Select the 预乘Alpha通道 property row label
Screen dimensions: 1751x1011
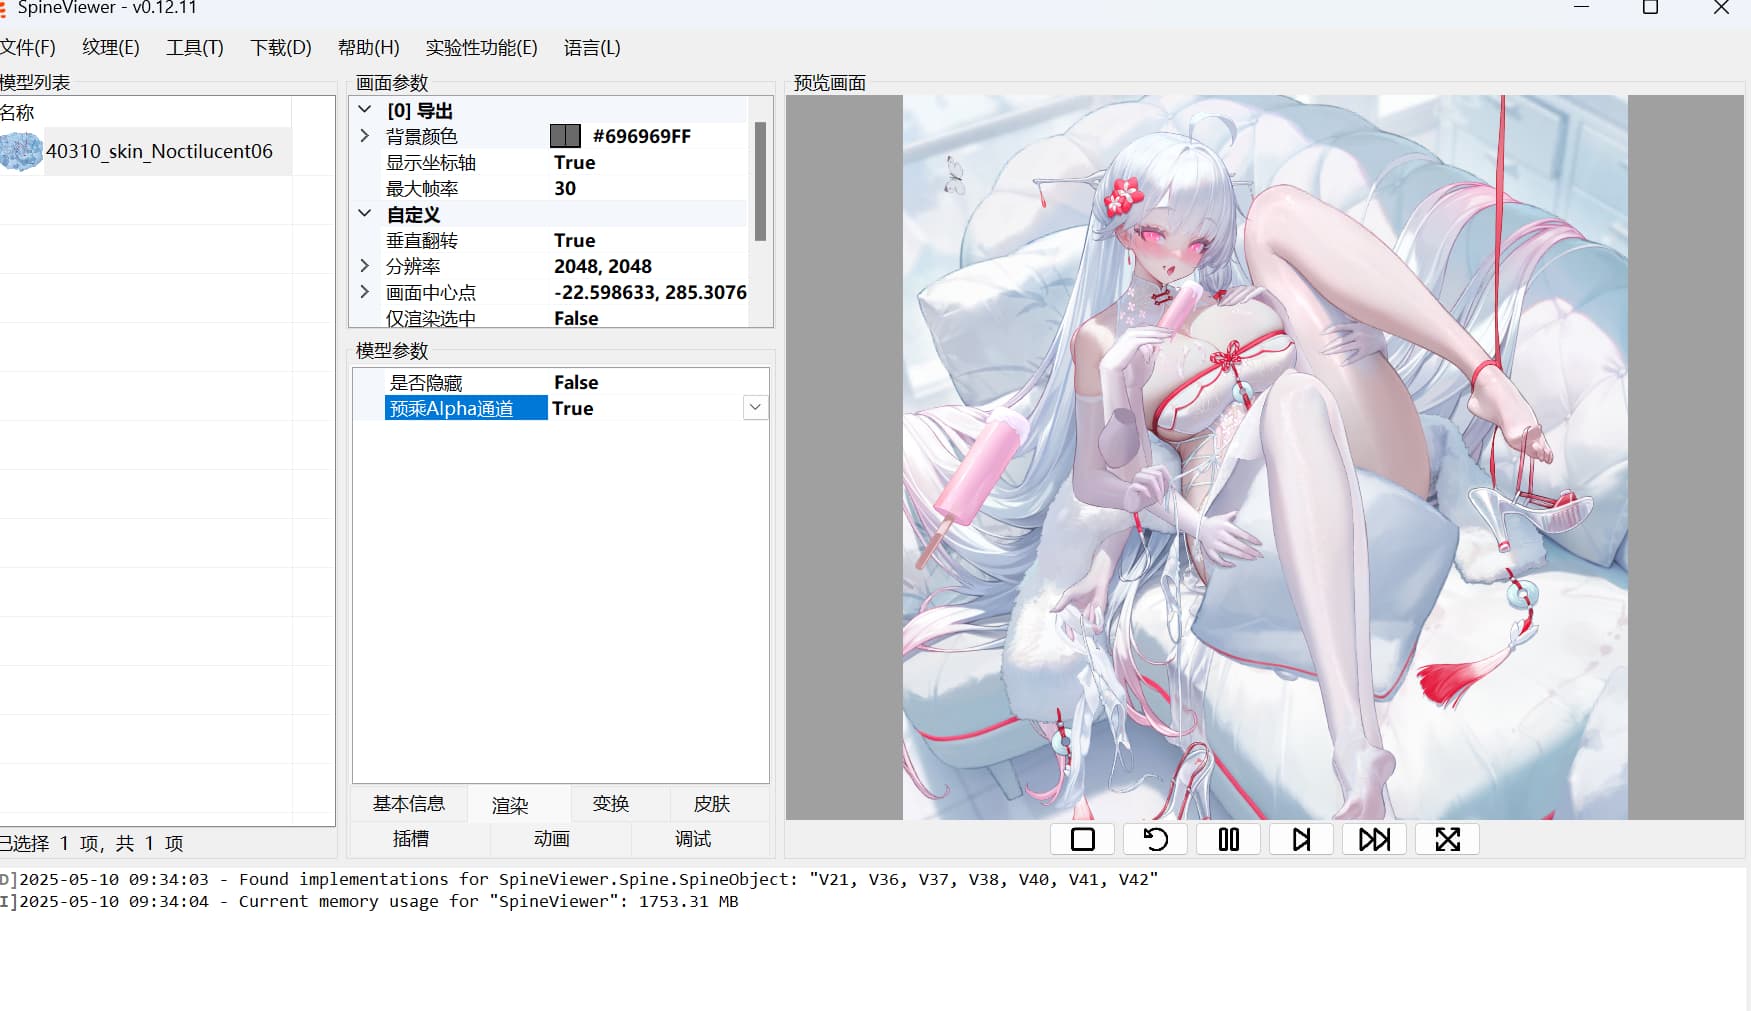(466, 408)
